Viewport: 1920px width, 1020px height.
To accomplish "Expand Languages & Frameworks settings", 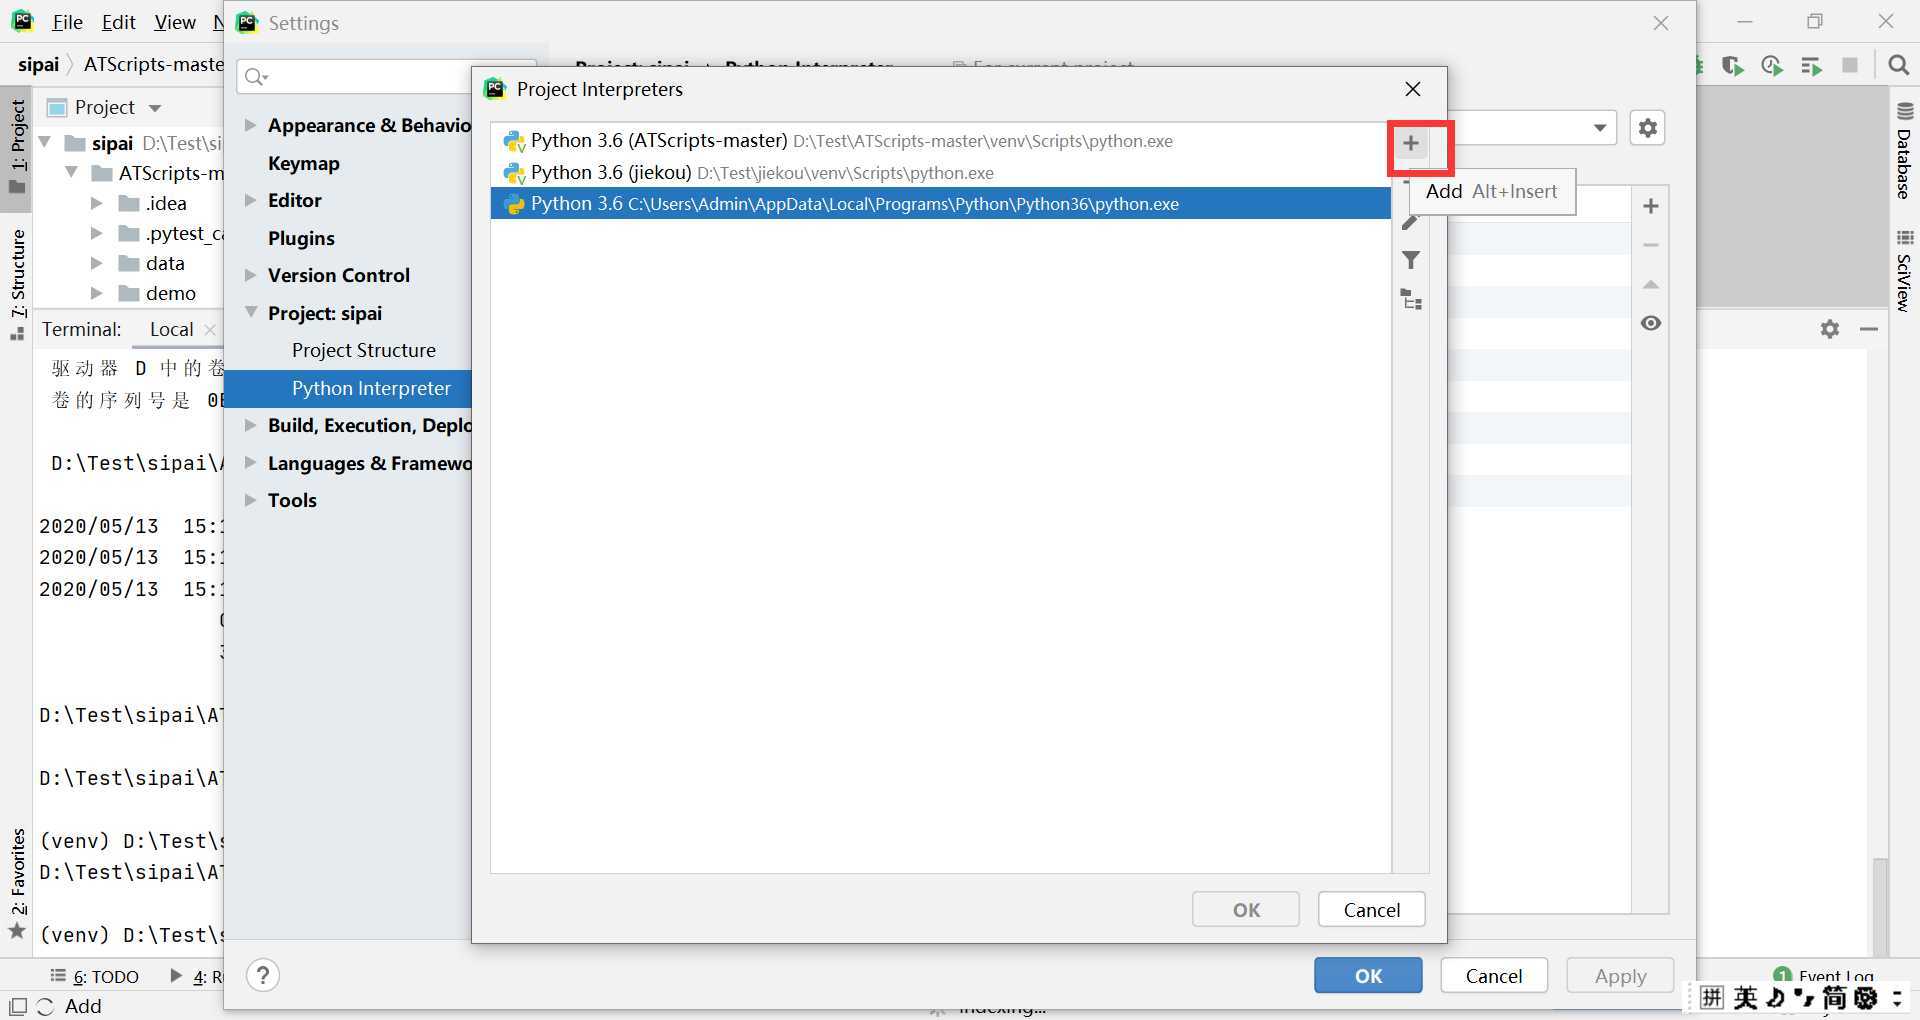I will click(251, 462).
